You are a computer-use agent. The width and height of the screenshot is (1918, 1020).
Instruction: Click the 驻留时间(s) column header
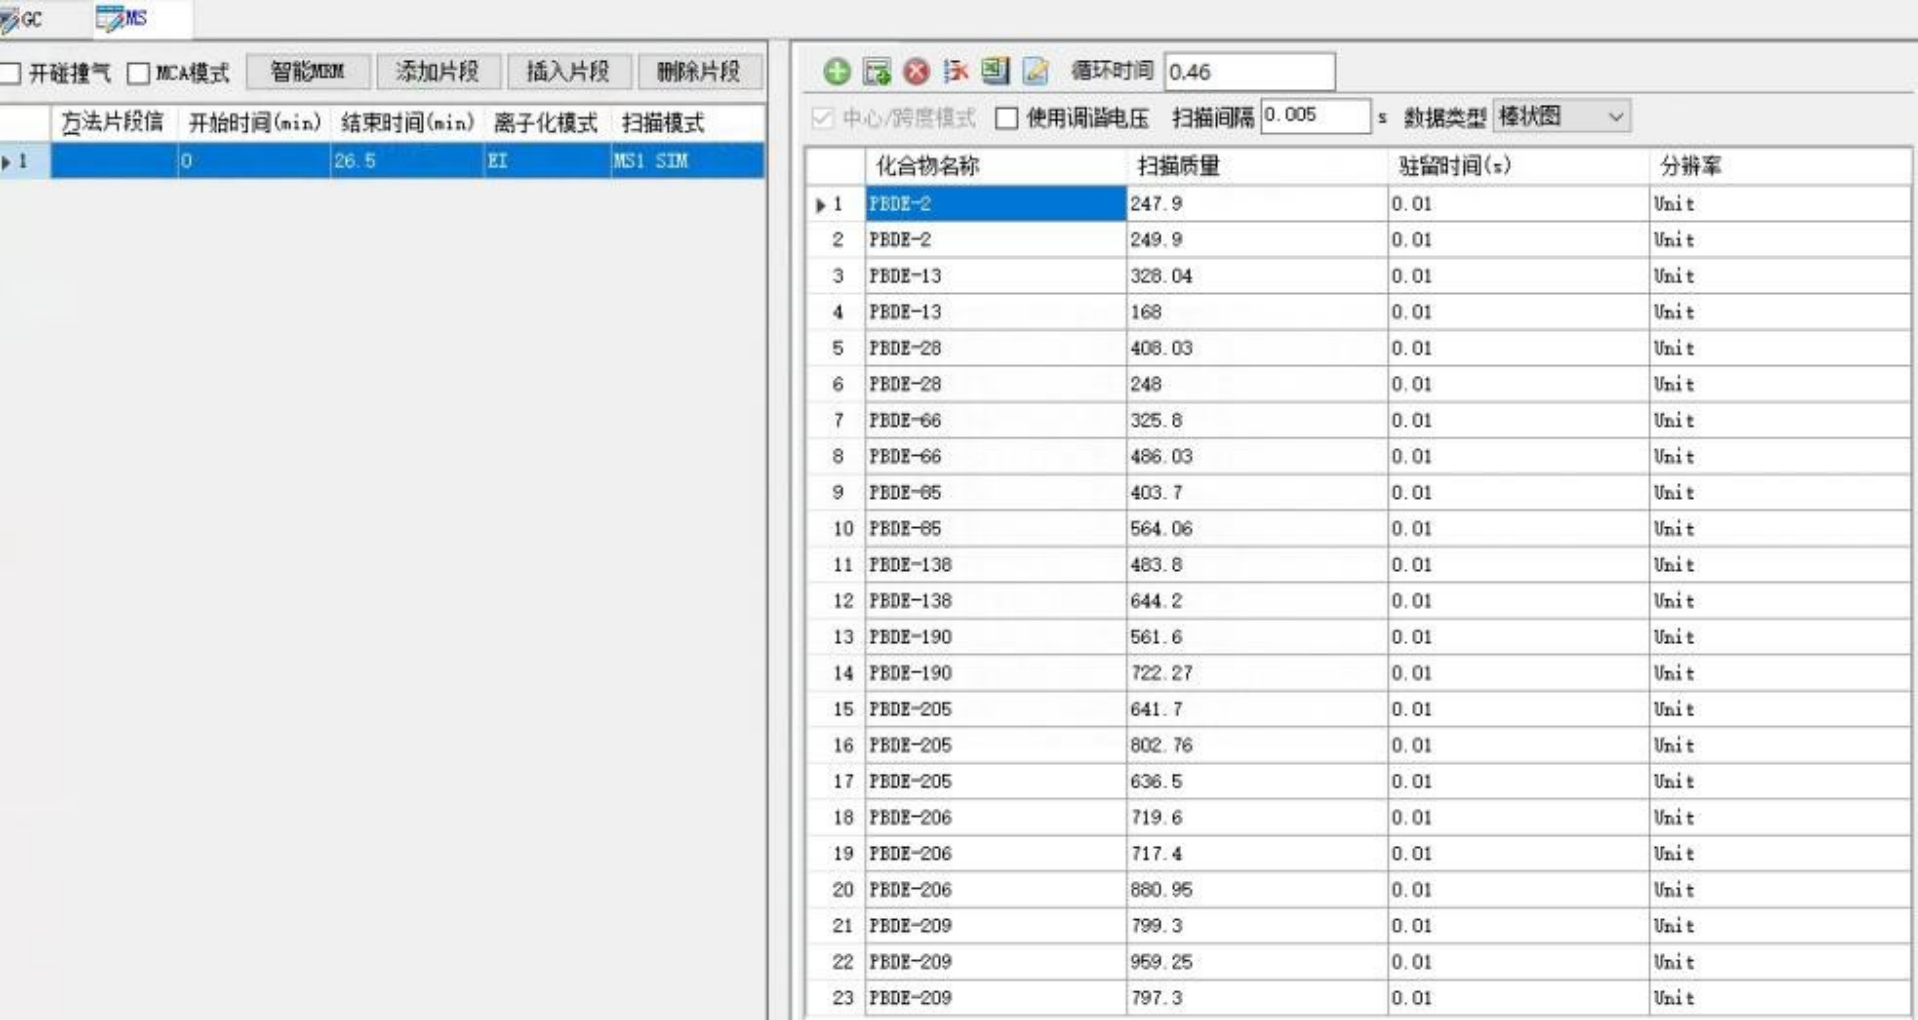coord(1518,166)
